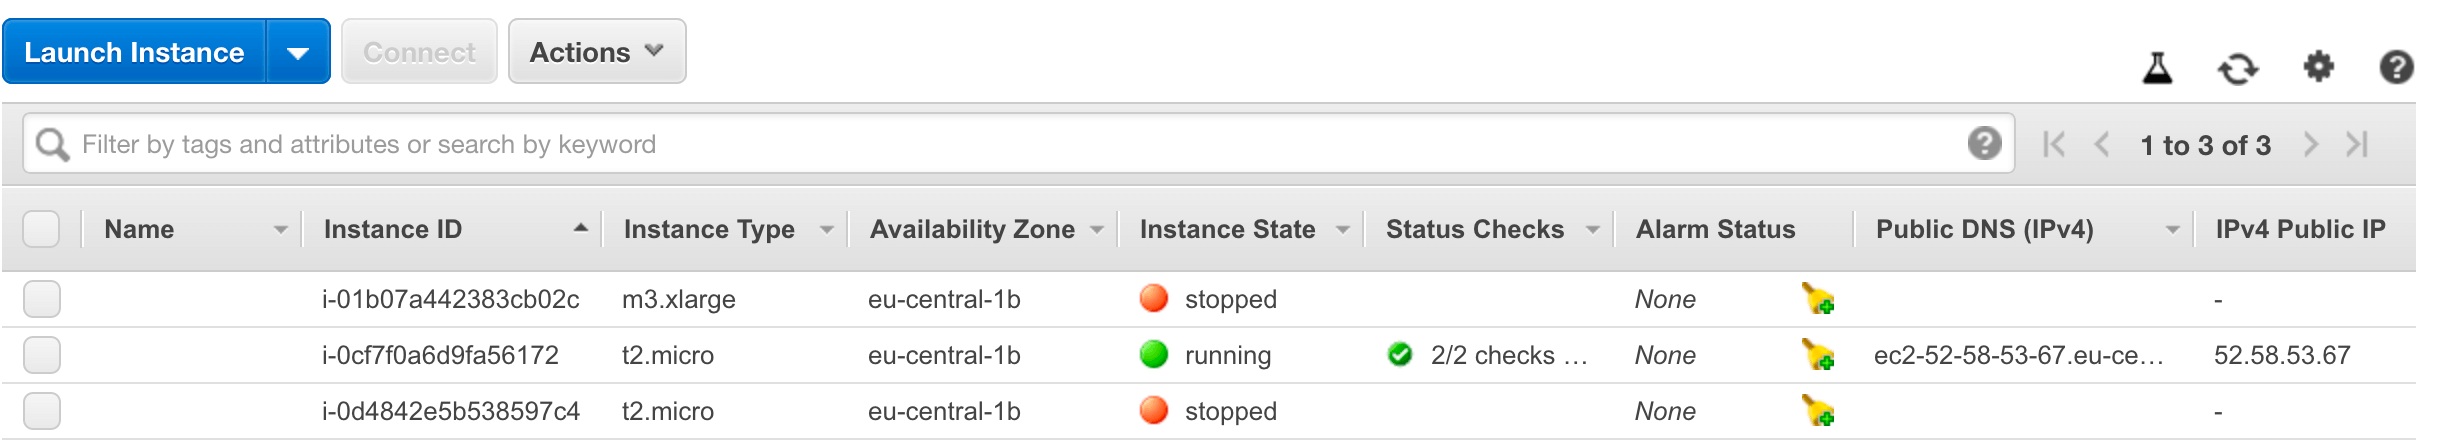Check instance i-0d4842e5b538597c4 row checkbox

(41, 410)
